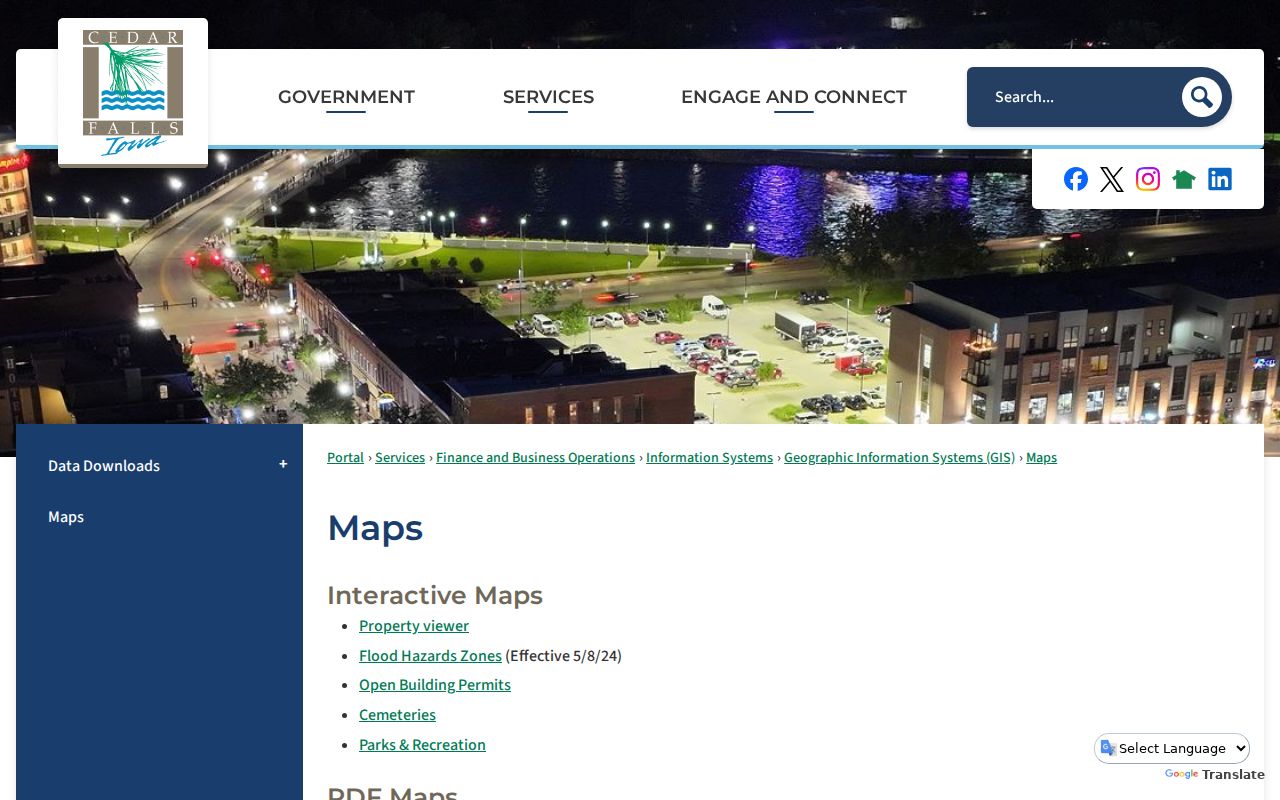Open the Open Building Permits link
The image size is (1280, 800).
pos(435,685)
